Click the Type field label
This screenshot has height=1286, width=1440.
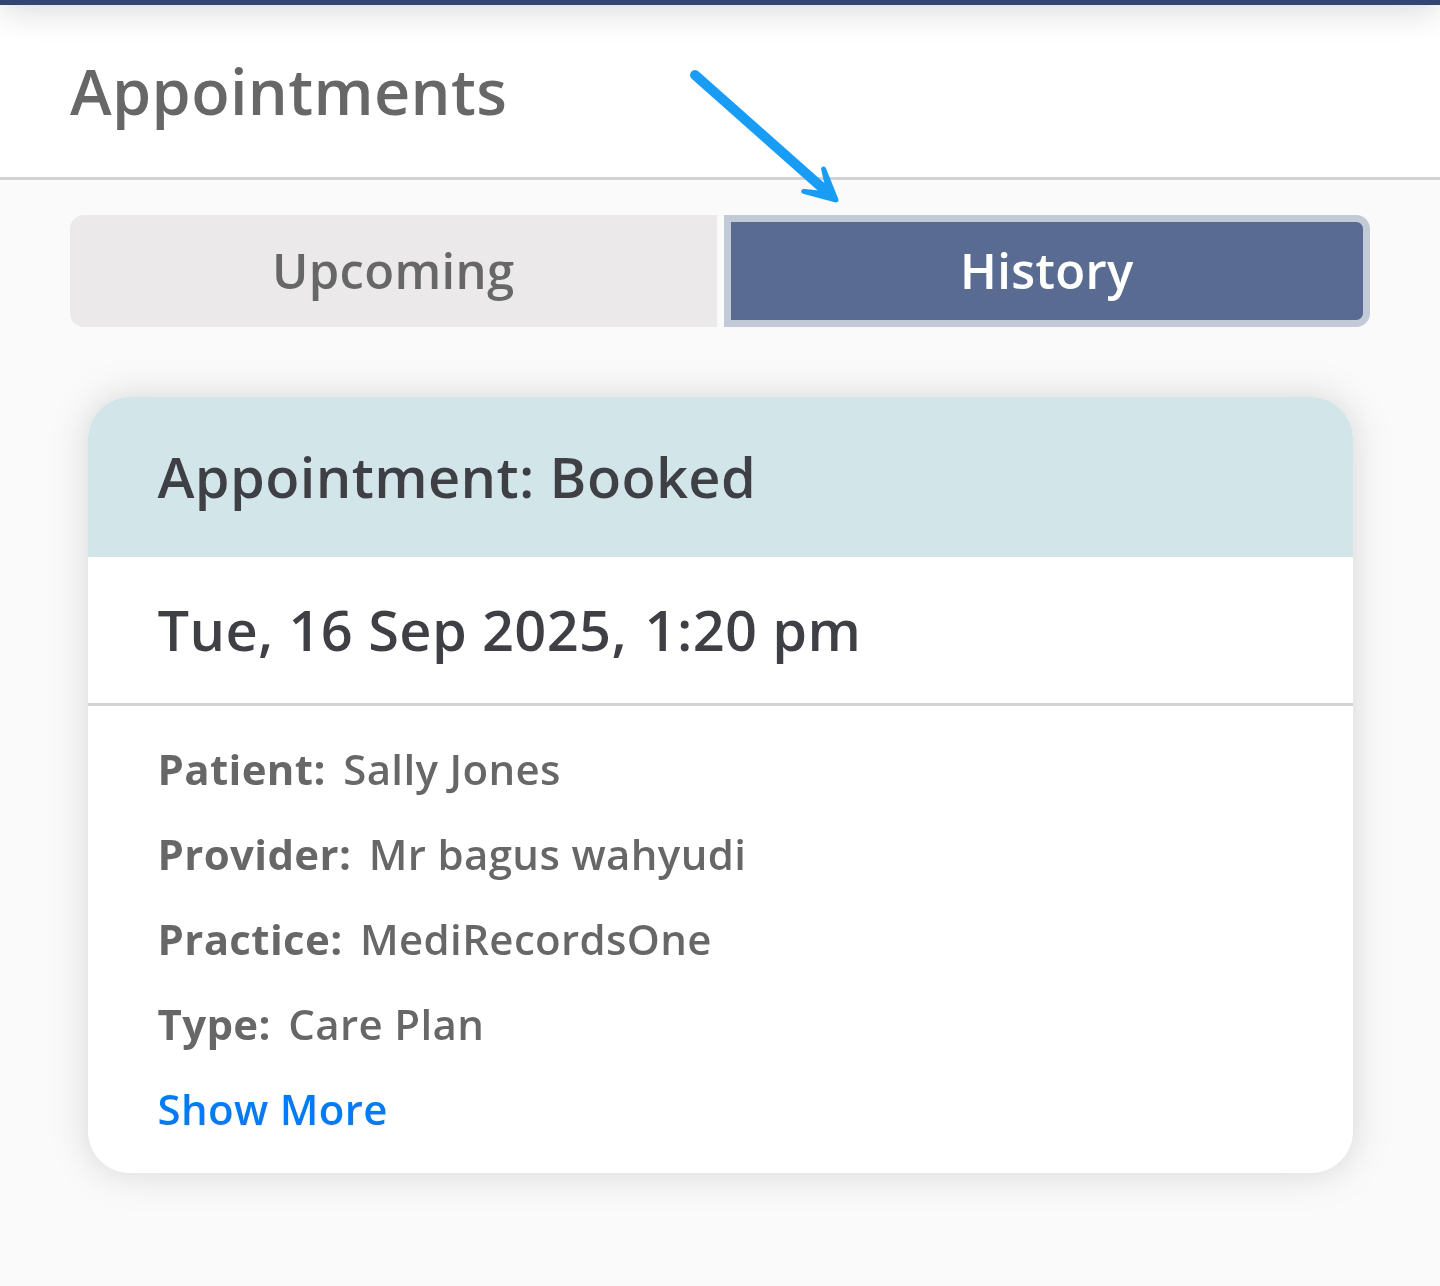coord(214,1026)
